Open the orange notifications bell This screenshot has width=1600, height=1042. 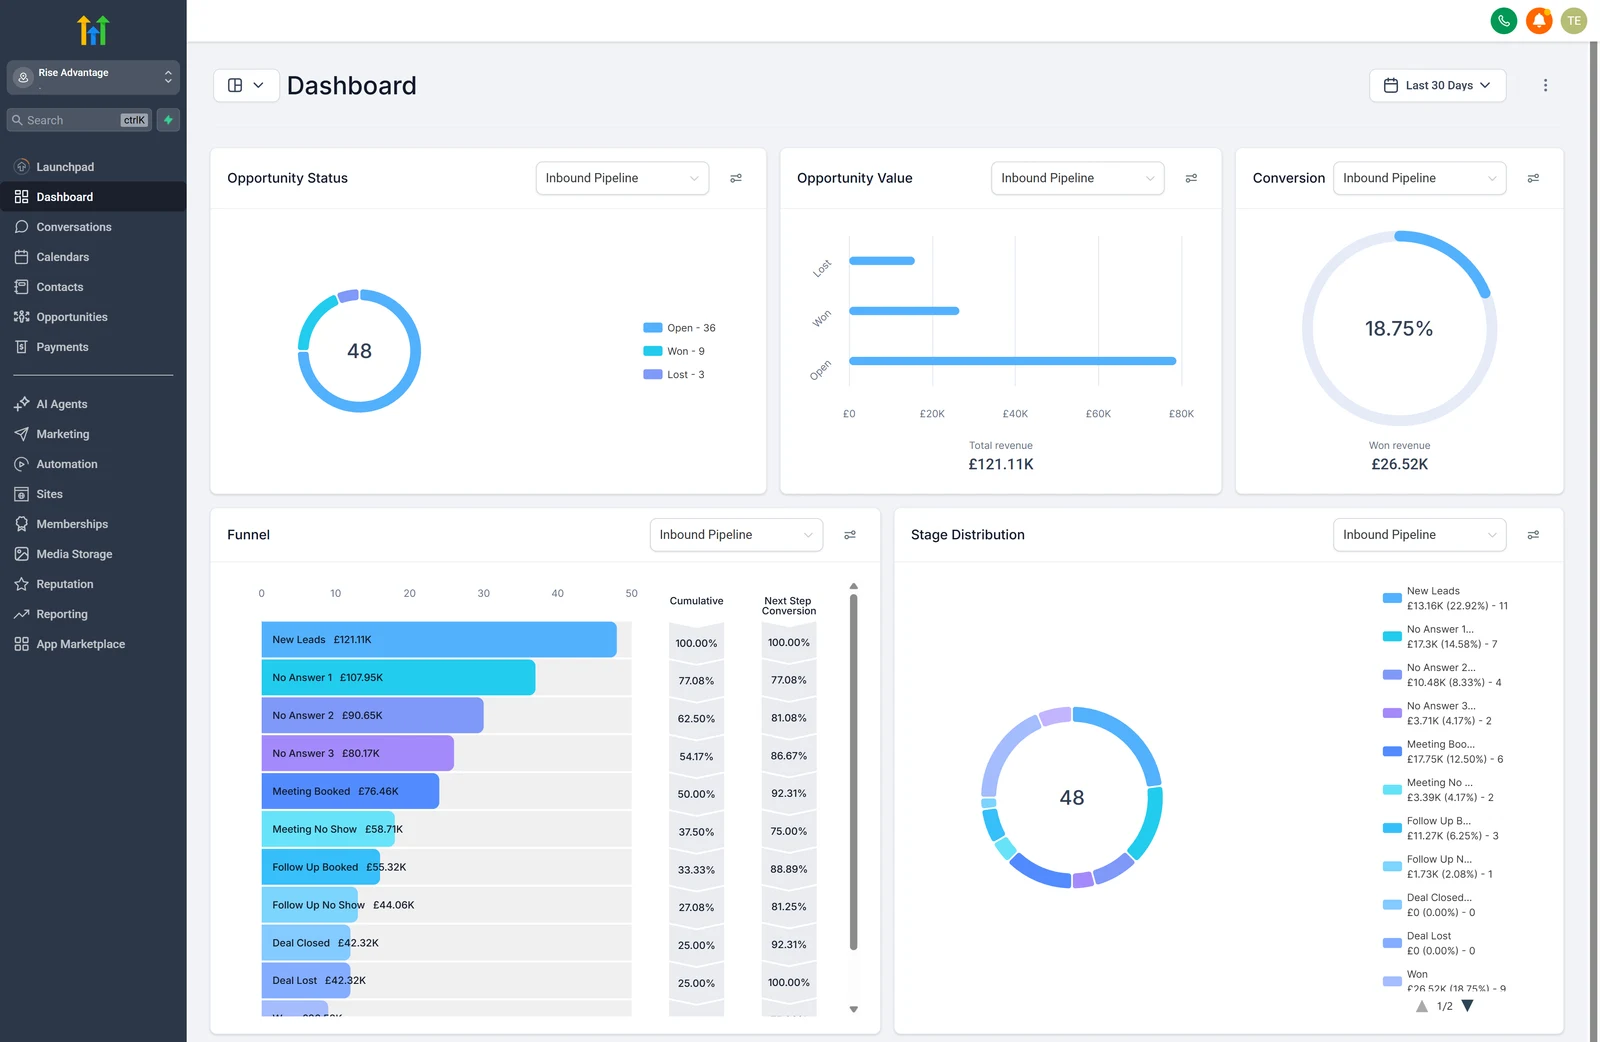[x=1539, y=20]
